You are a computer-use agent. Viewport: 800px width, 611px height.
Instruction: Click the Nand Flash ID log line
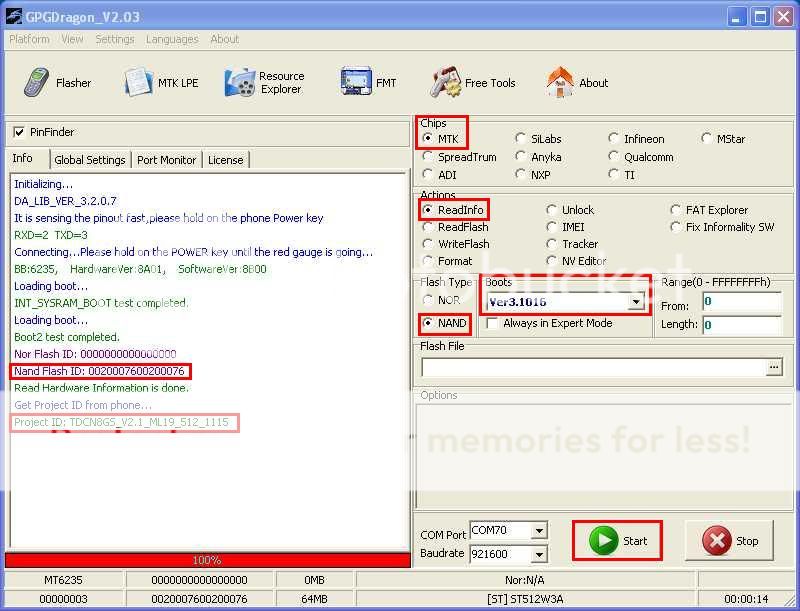click(99, 371)
